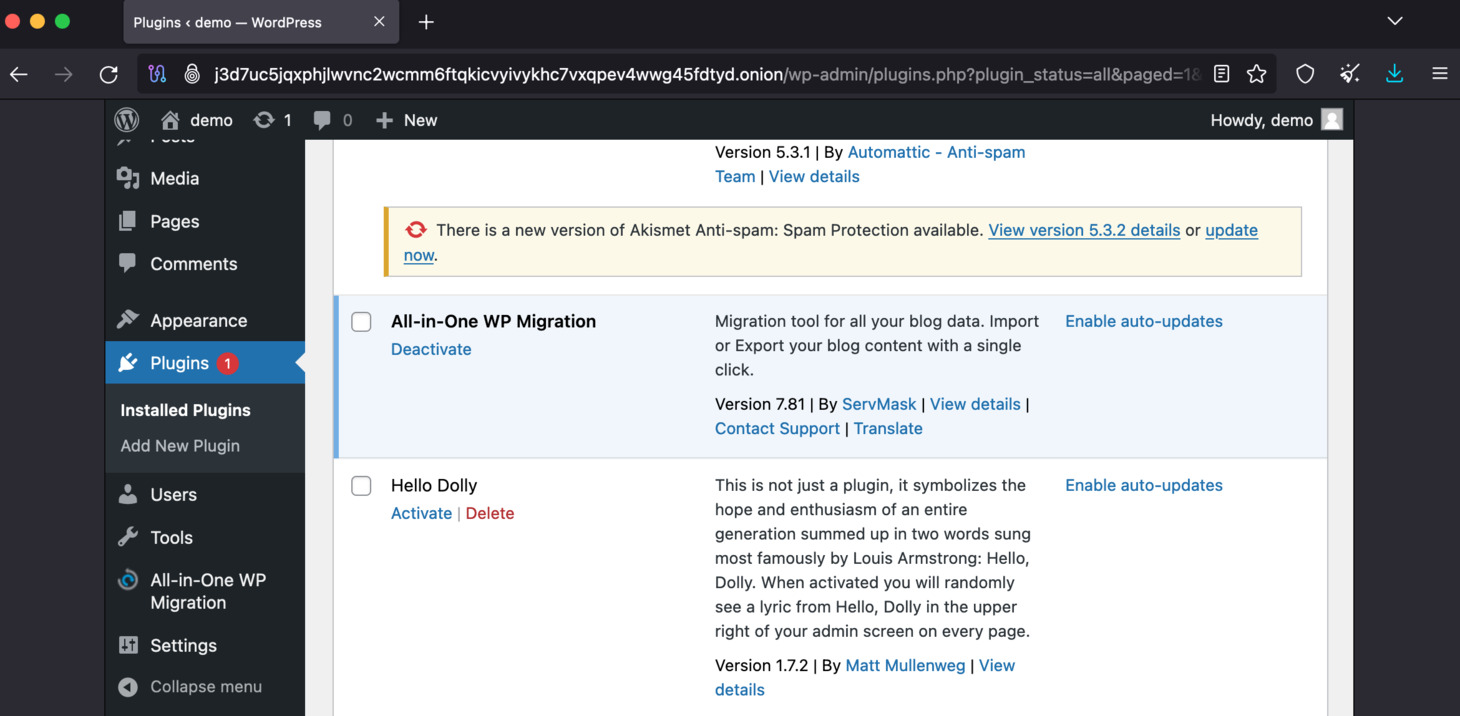The width and height of the screenshot is (1460, 716).
Task: Click the Tor circuit icon in address bar
Action: pos(157,74)
